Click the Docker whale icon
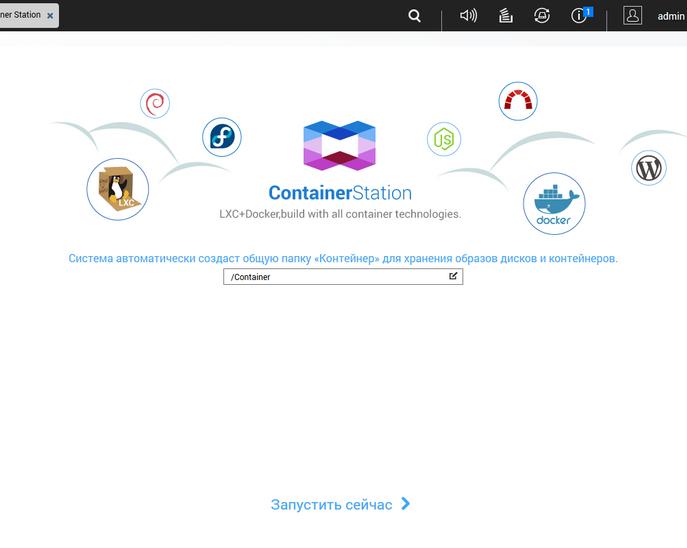Screen dimensions: 687x548 click(x=554, y=203)
